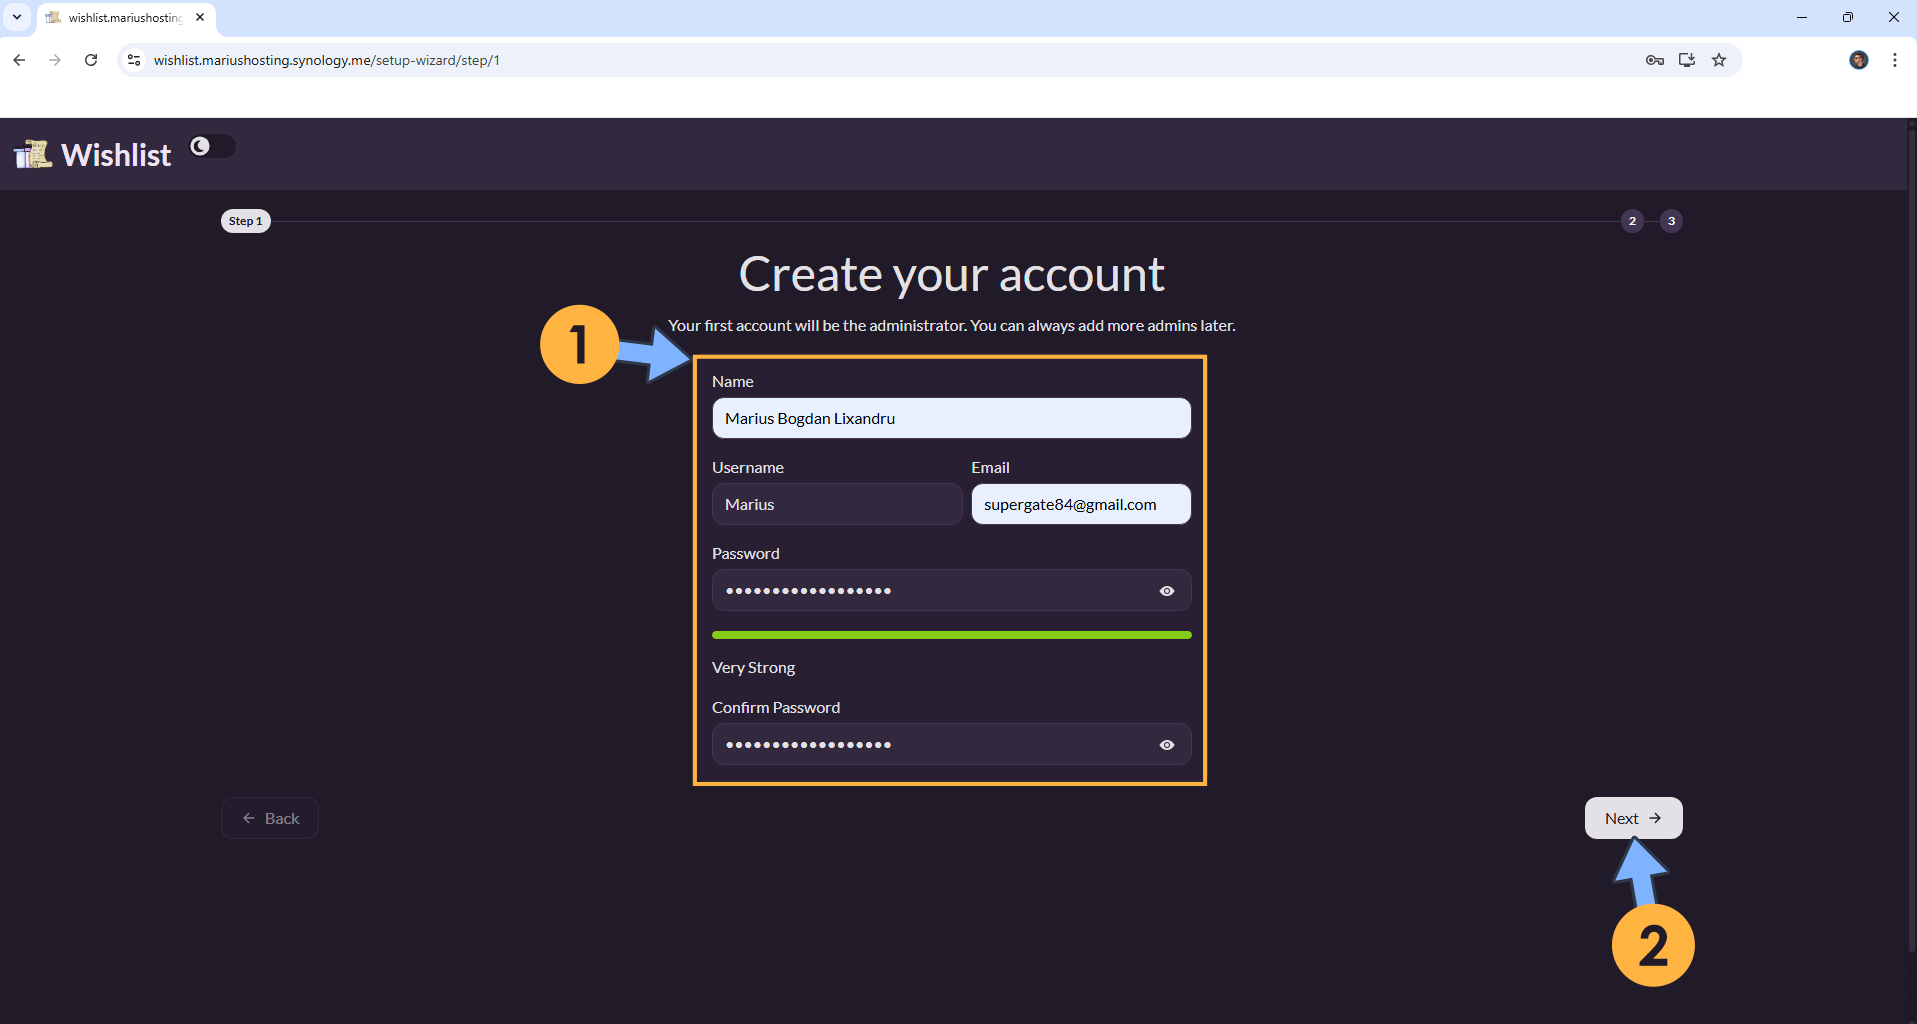Click the install app icon
This screenshot has width=1917, height=1024.
click(x=1687, y=60)
